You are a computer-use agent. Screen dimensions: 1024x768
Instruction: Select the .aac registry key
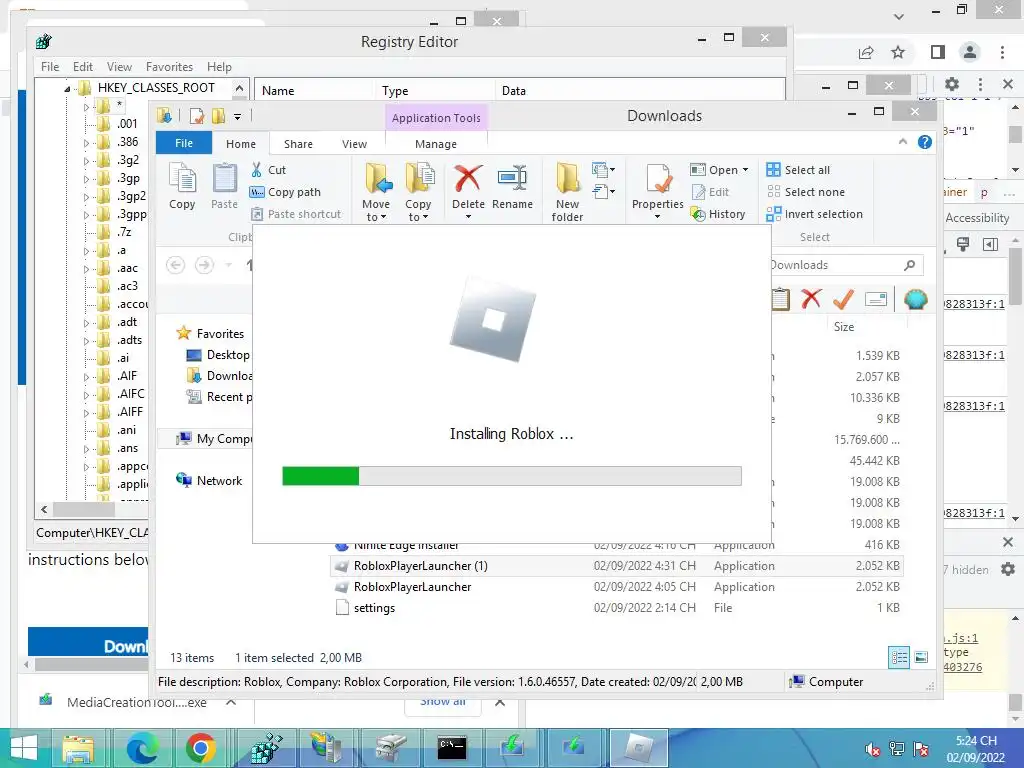(x=127, y=268)
